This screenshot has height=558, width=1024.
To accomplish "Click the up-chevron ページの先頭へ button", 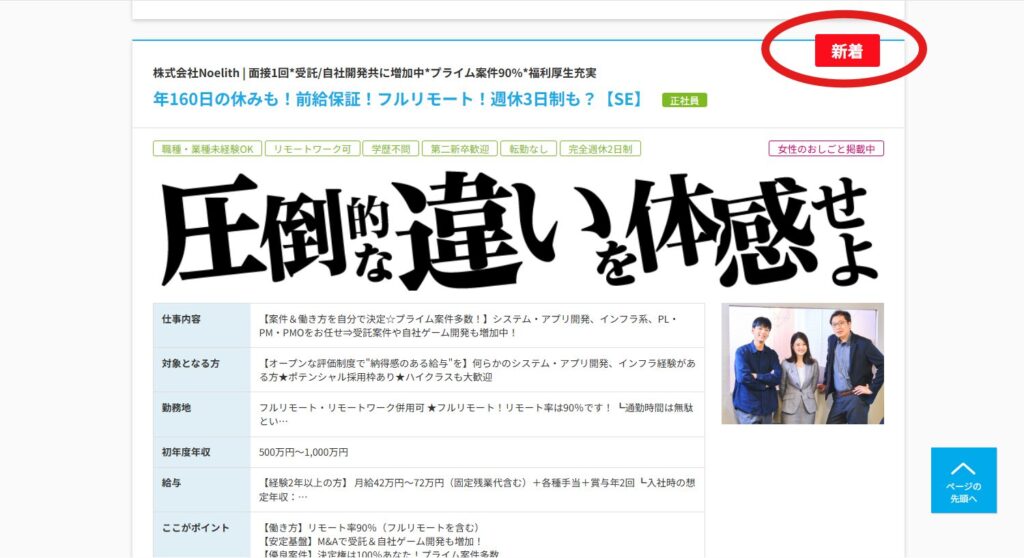I will pos(963,480).
